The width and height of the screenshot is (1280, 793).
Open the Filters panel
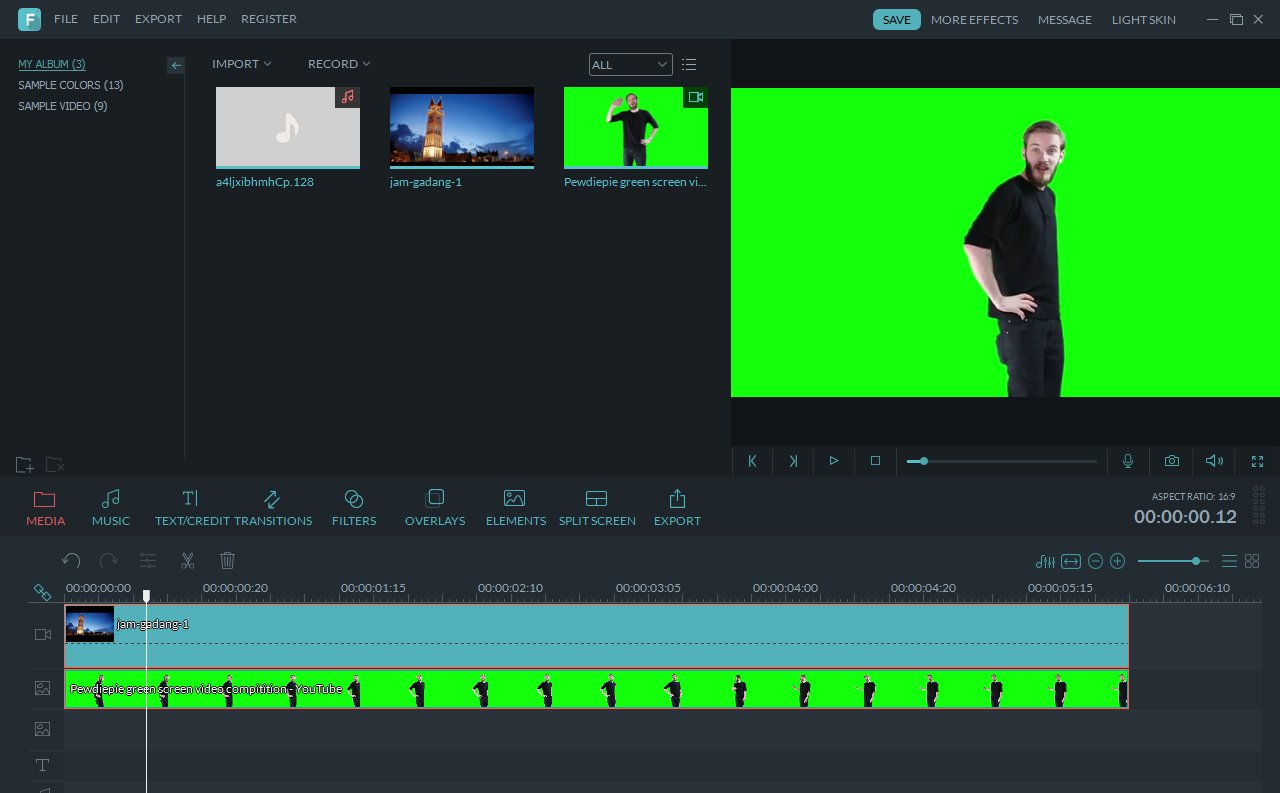pyautogui.click(x=354, y=508)
